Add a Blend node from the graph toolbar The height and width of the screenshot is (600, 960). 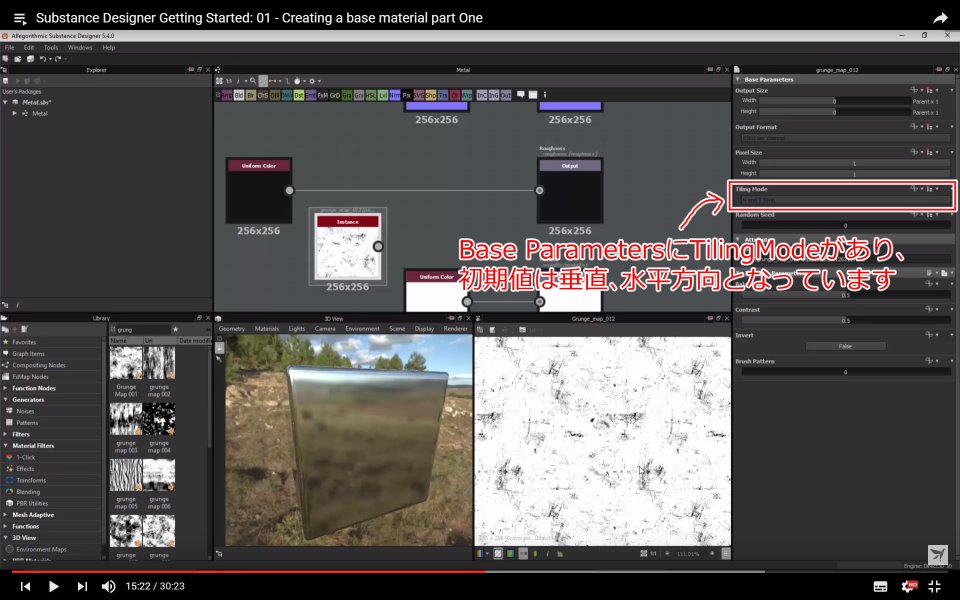[239, 96]
